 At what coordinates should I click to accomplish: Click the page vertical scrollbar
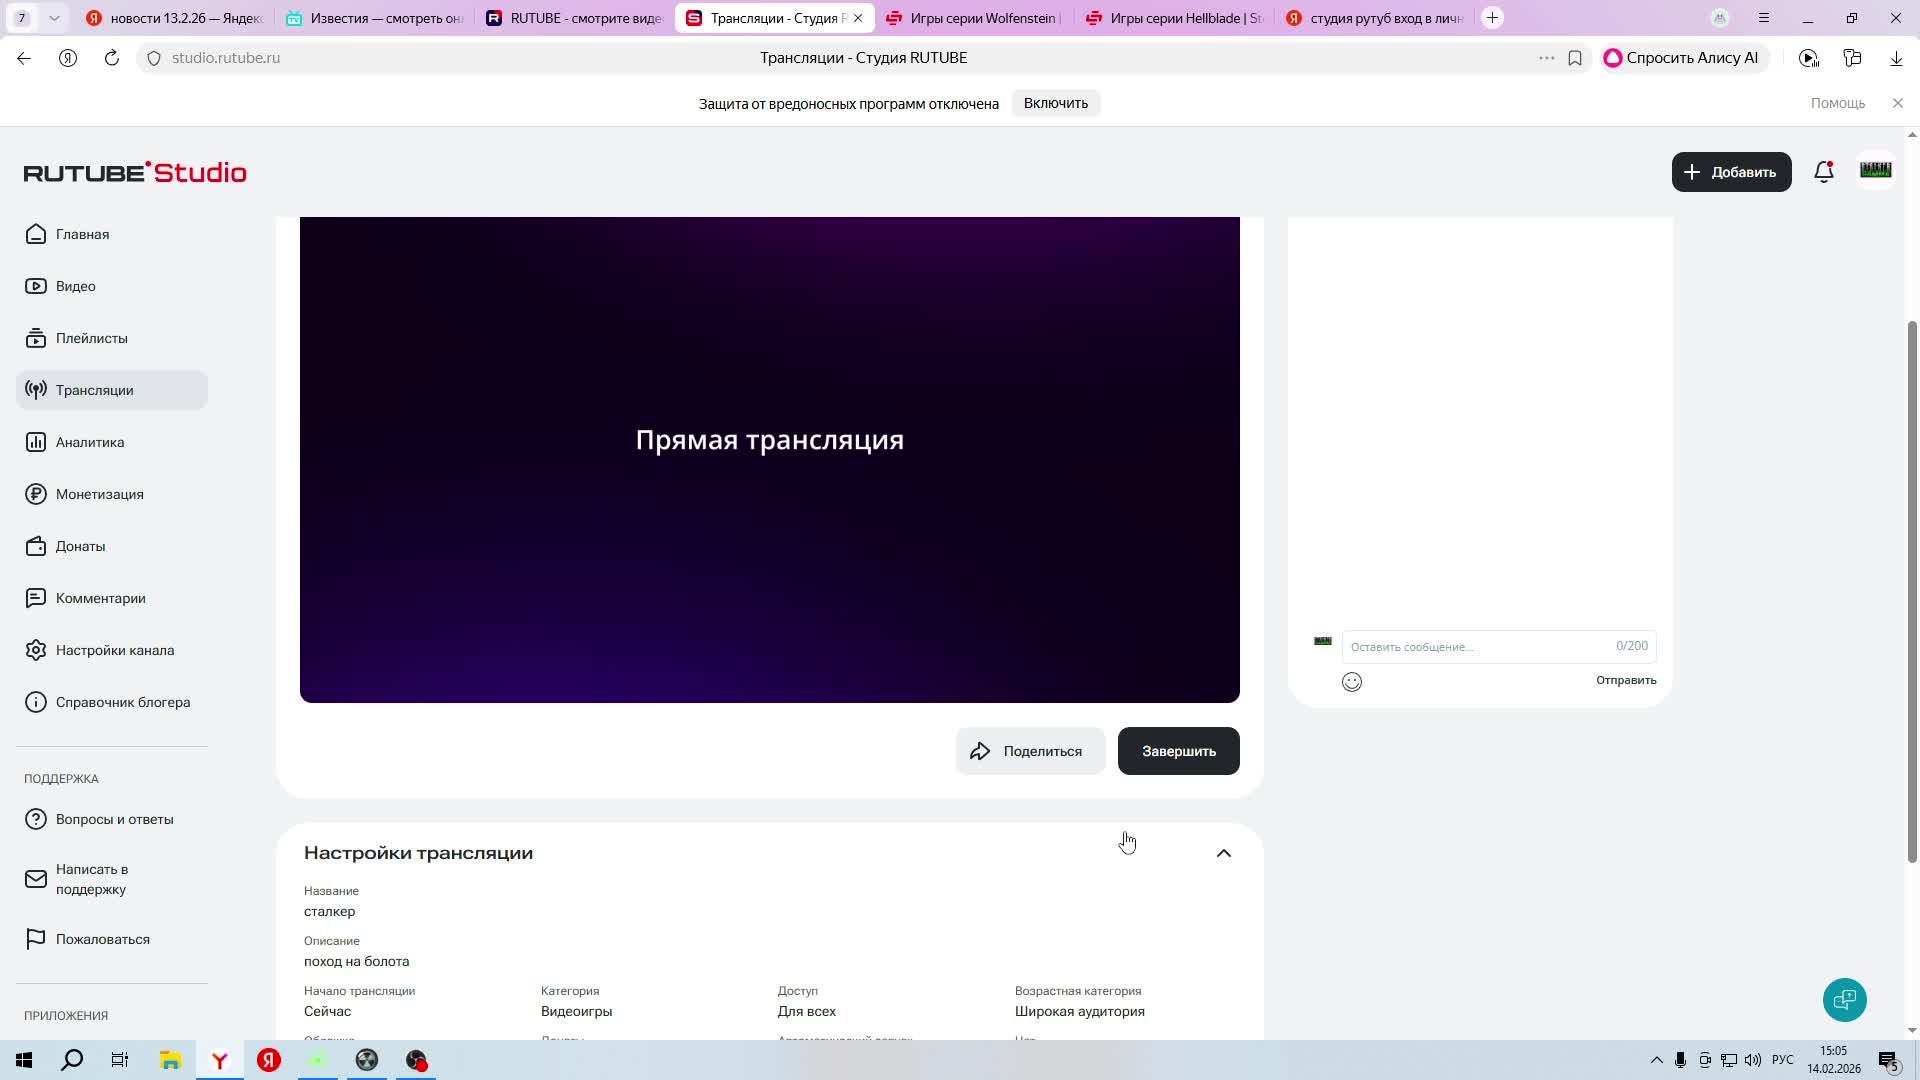point(1912,590)
